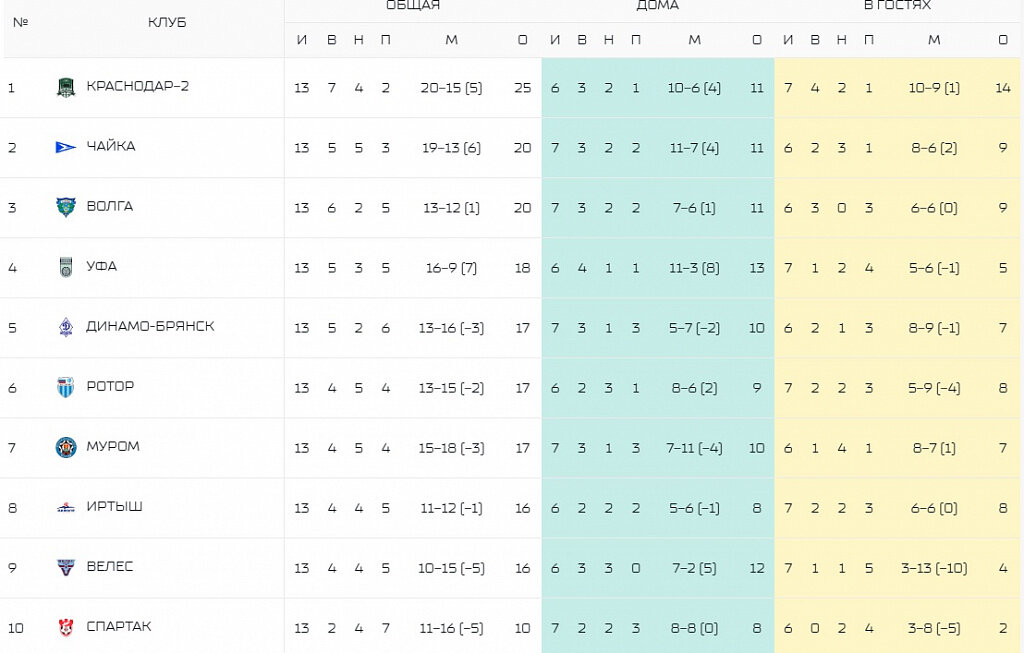The image size is (1024, 653).
Task: Click the Динамо-Брянск club logo
Action: tap(66, 327)
